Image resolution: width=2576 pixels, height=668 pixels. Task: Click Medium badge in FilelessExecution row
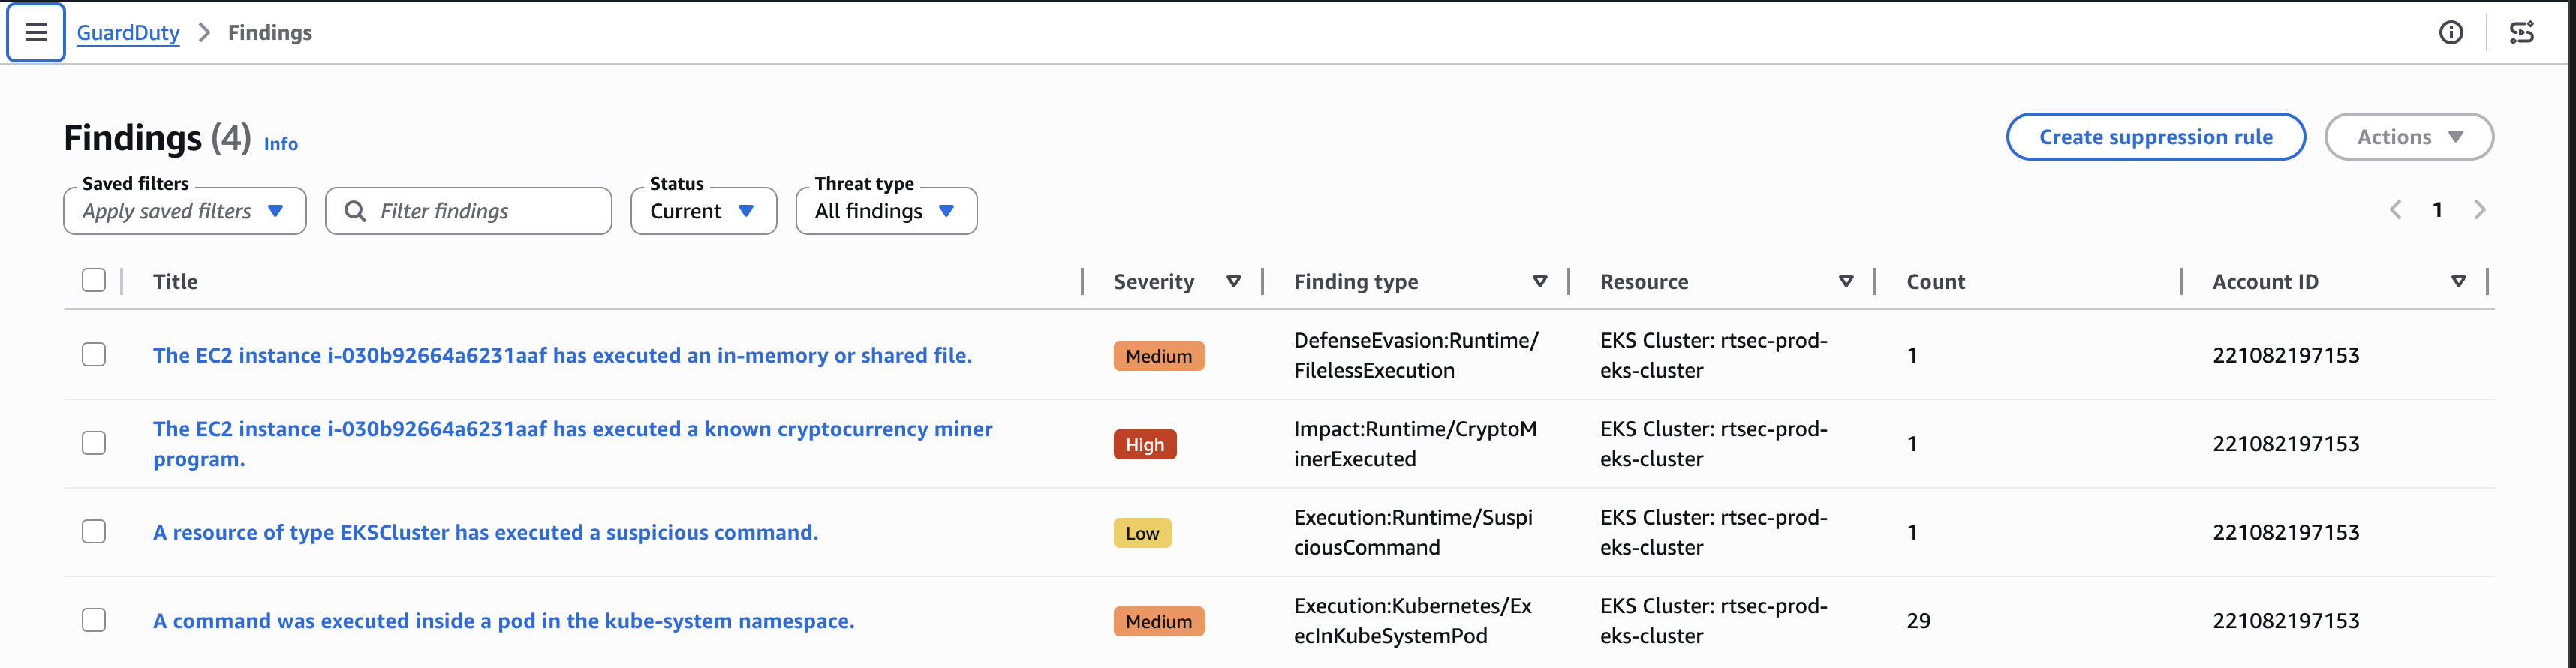click(x=1159, y=356)
